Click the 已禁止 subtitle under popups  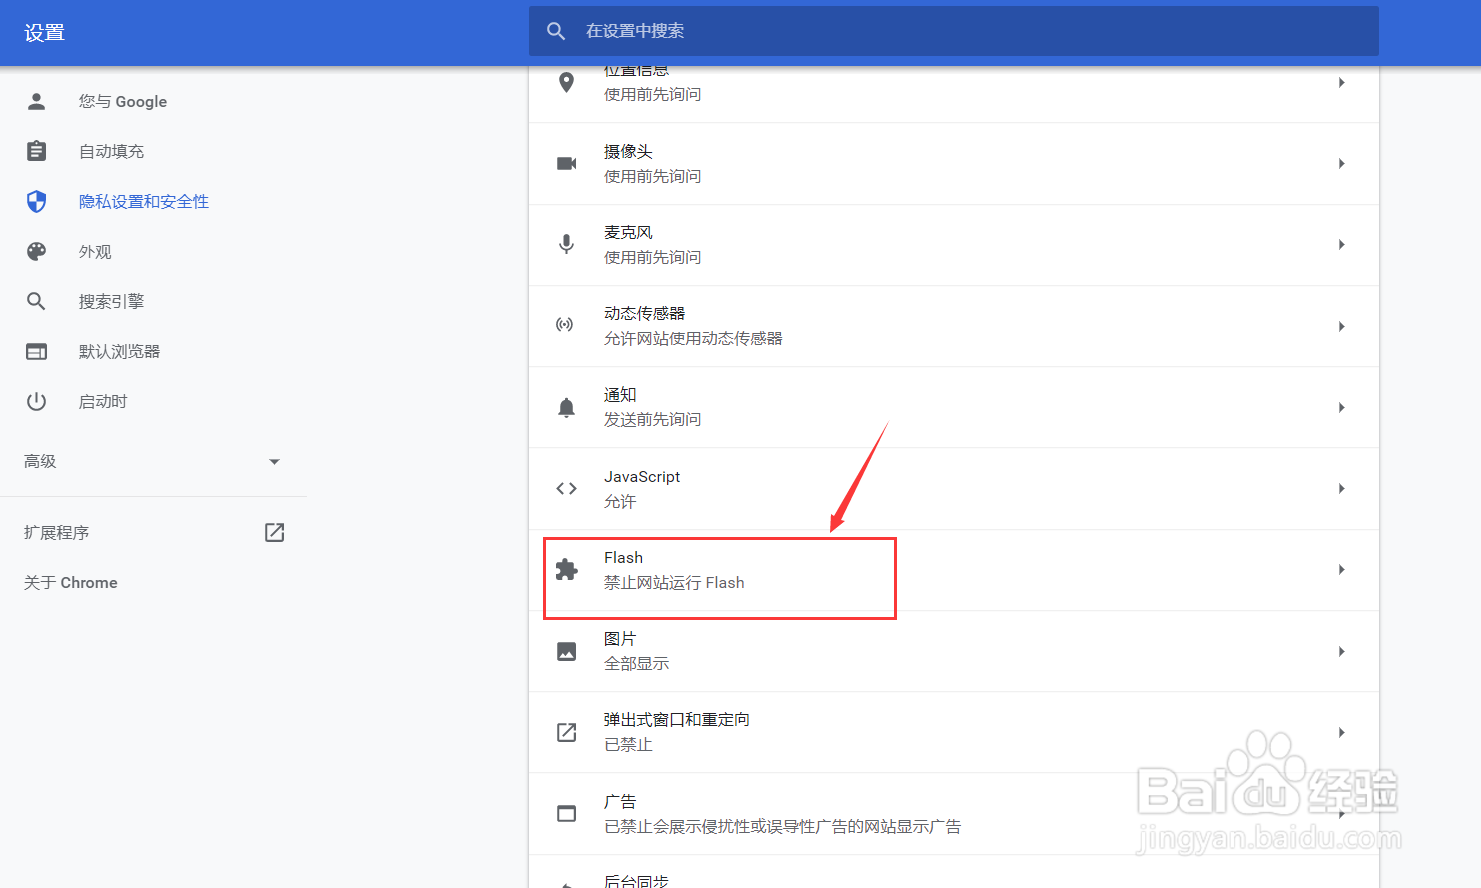(628, 744)
